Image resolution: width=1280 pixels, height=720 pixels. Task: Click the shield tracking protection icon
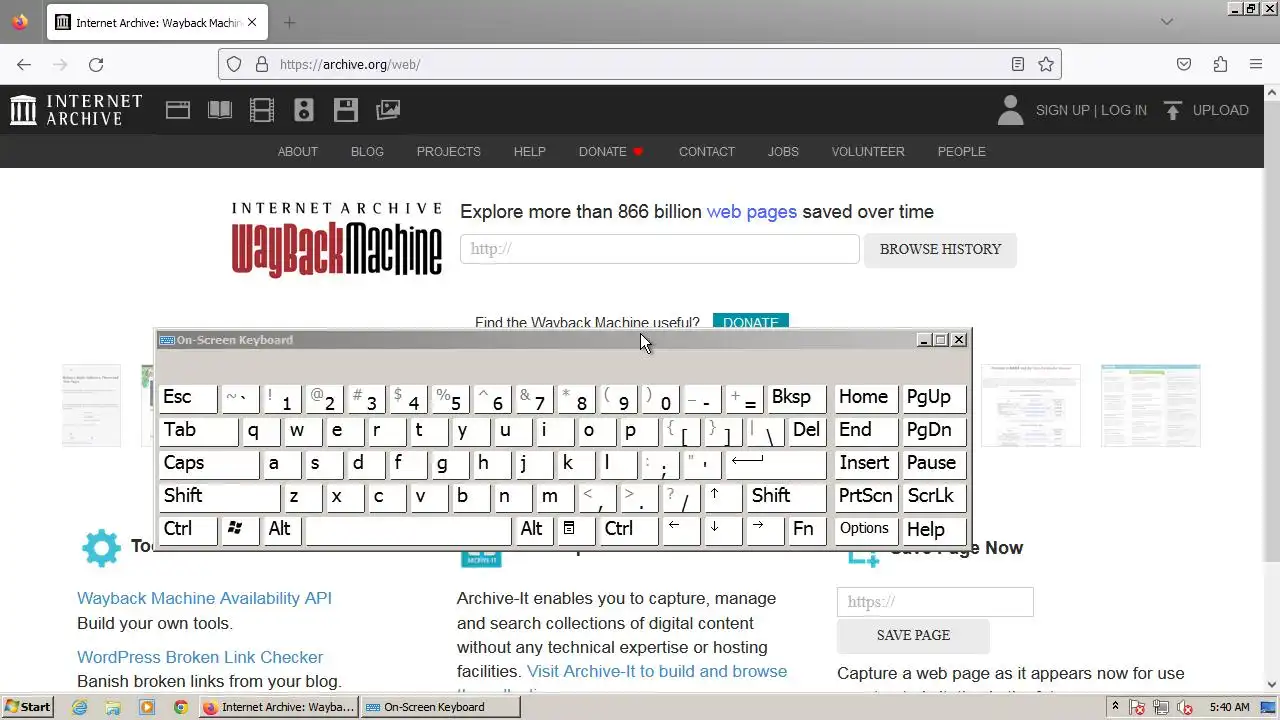(234, 64)
